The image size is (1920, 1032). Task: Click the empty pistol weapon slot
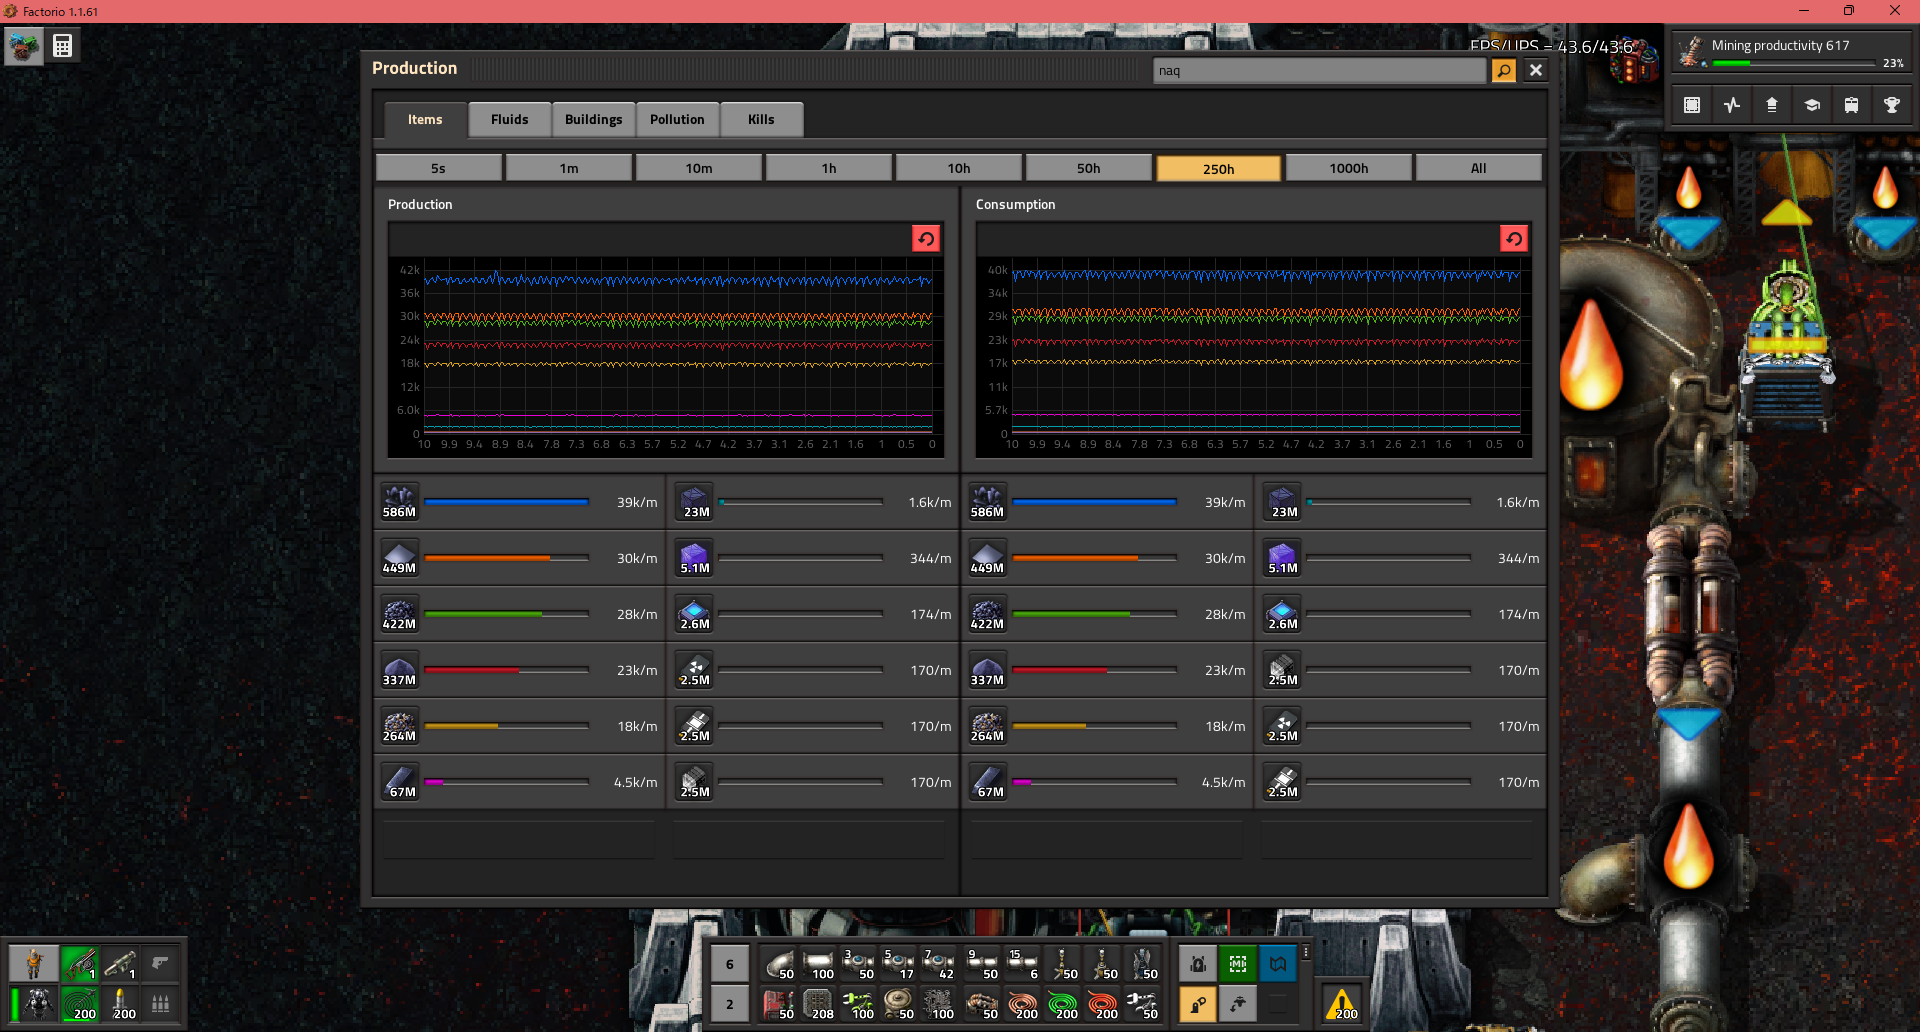[x=160, y=964]
